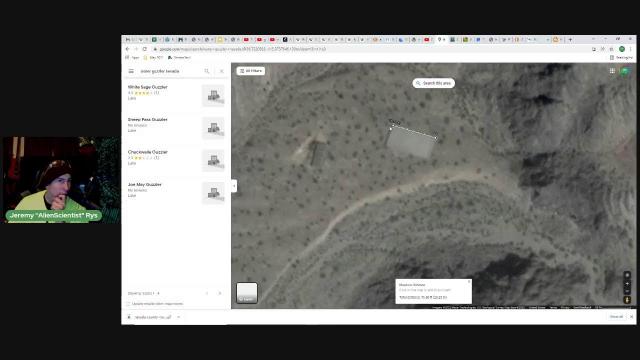Screen dimensions: 640x360
Task: Go to the next page of results
Action: click(x=220, y=293)
